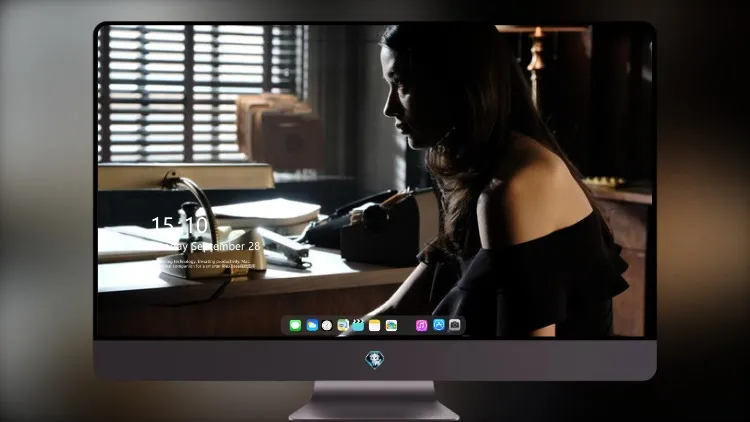Open the Photos gallery app in dock
The image size is (750, 422).
(391, 325)
